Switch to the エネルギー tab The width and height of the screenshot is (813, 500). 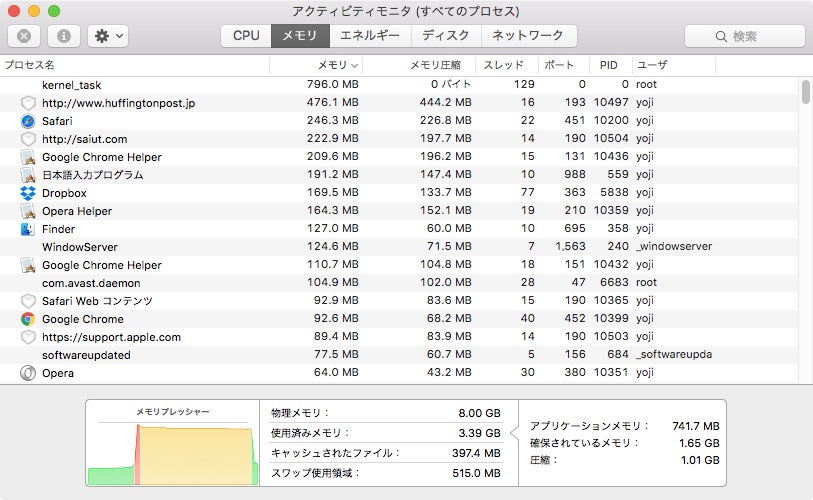coord(370,36)
